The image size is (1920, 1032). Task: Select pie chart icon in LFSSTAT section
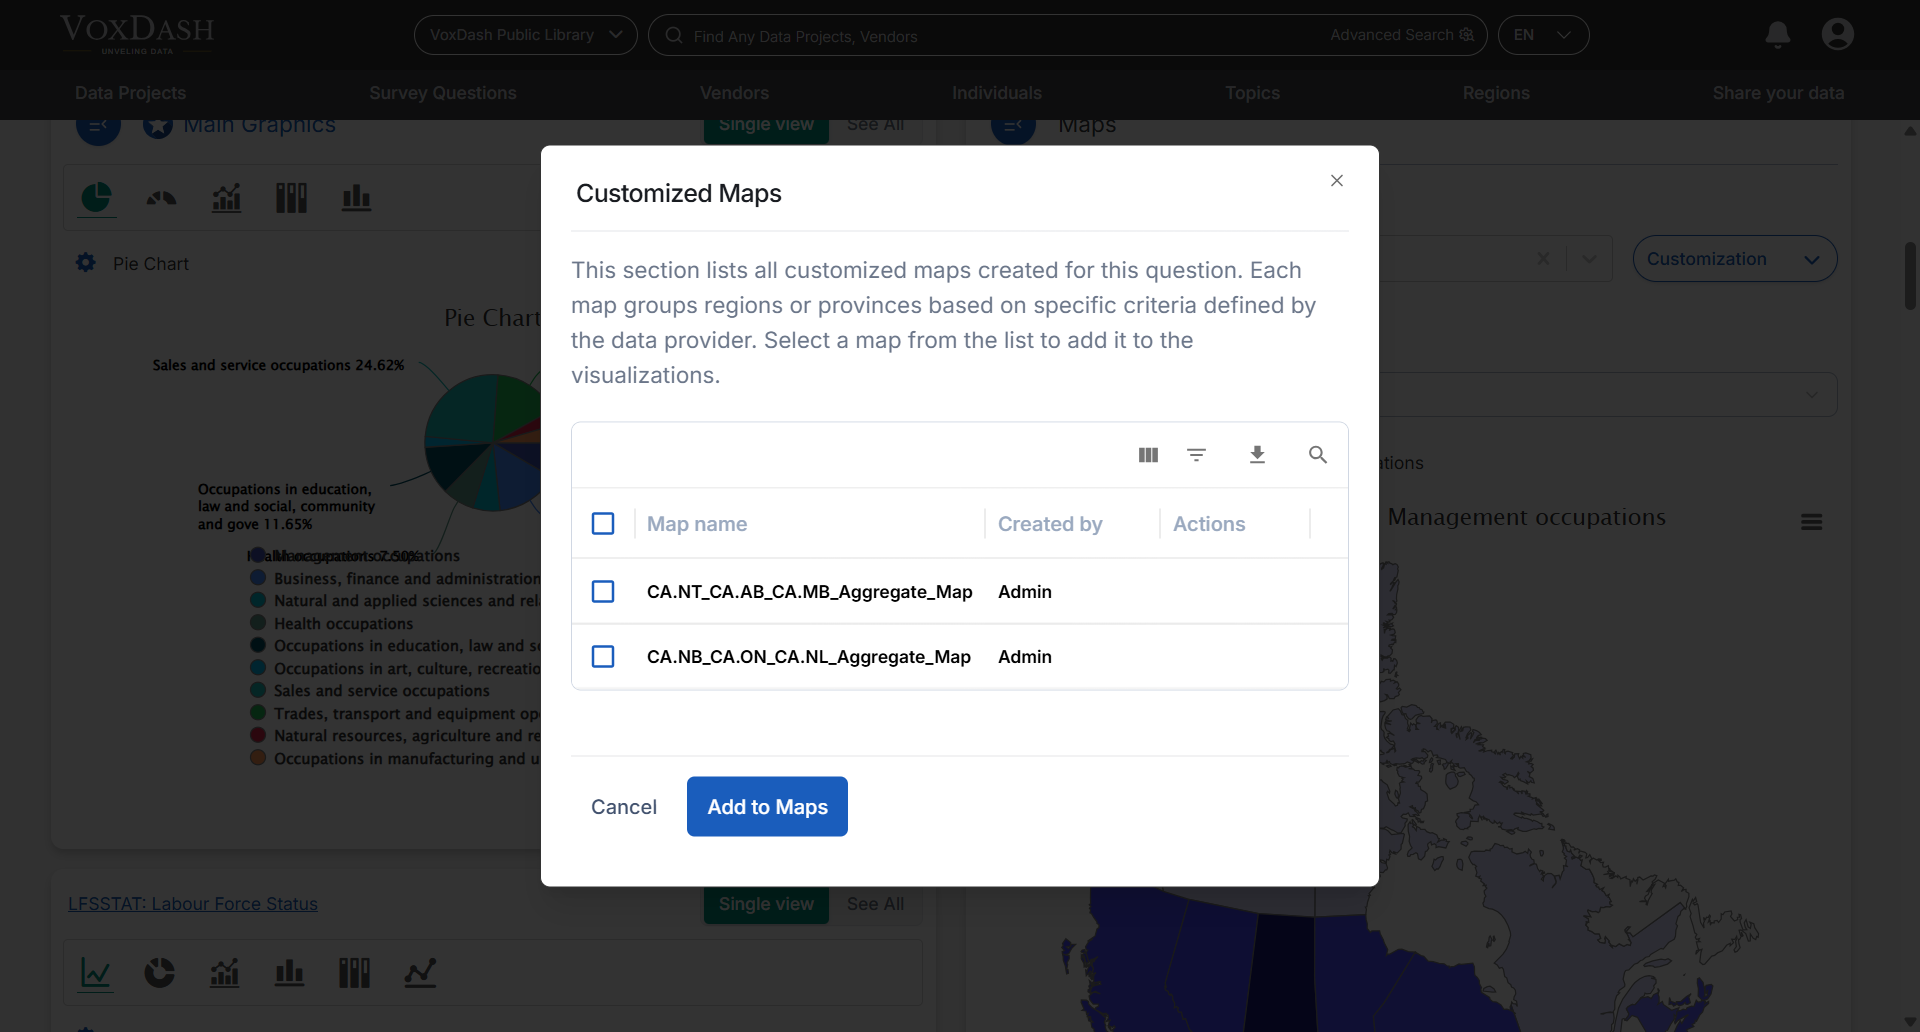[x=160, y=973]
